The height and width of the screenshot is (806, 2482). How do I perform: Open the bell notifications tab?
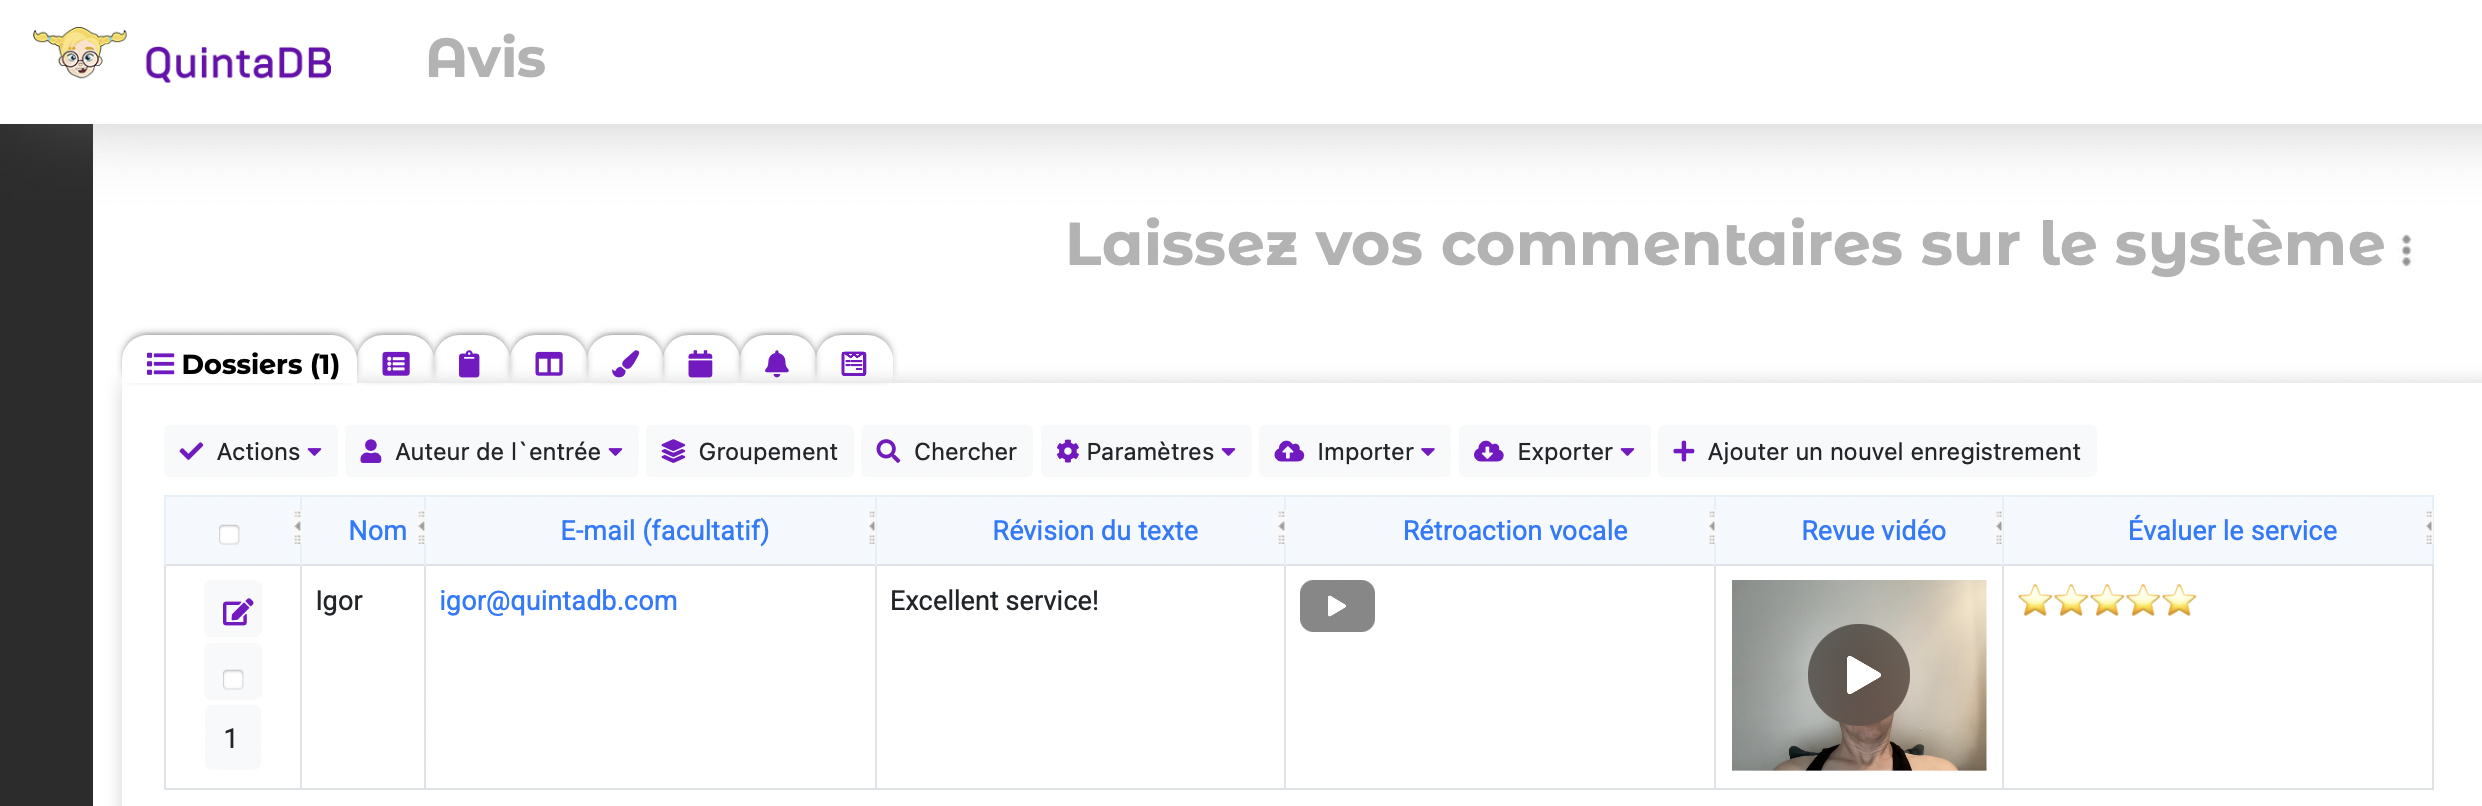coord(777,364)
